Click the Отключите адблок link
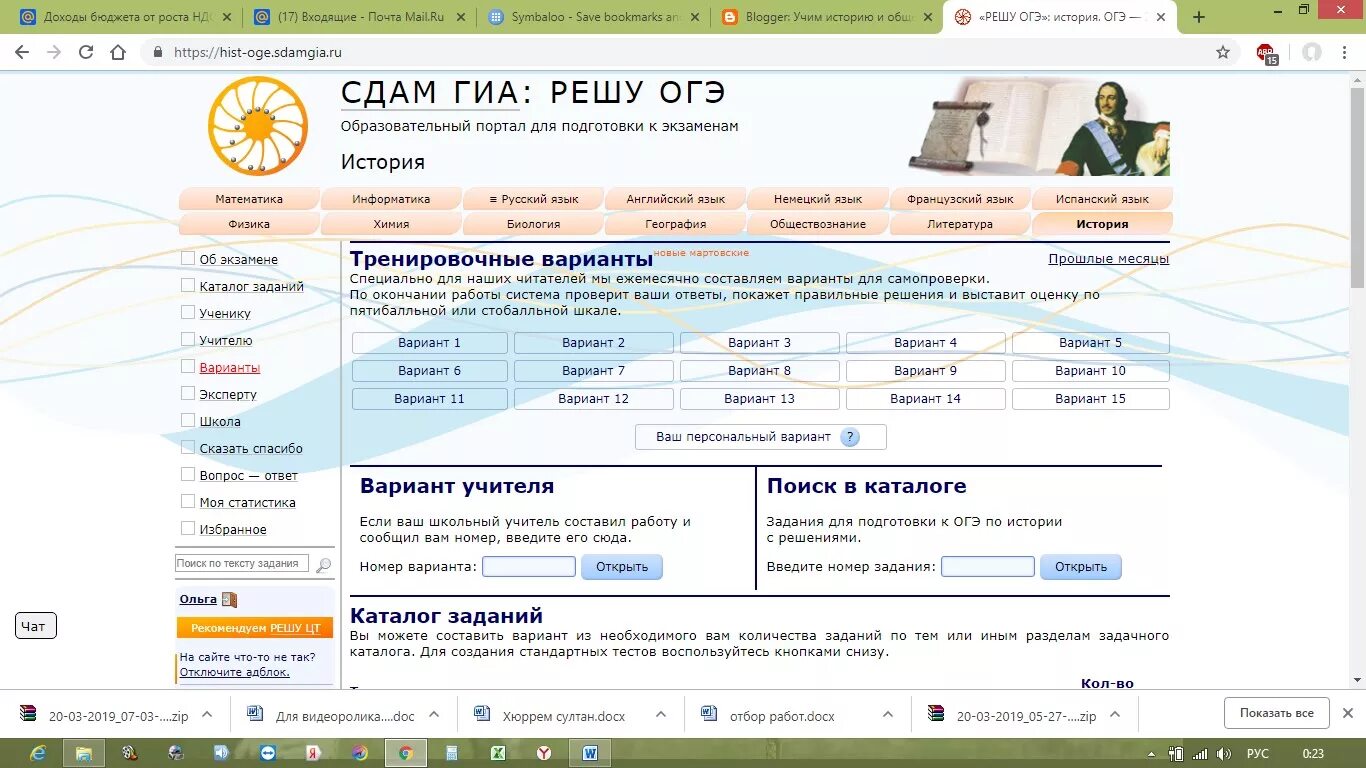The width and height of the screenshot is (1366, 768). 235,672
